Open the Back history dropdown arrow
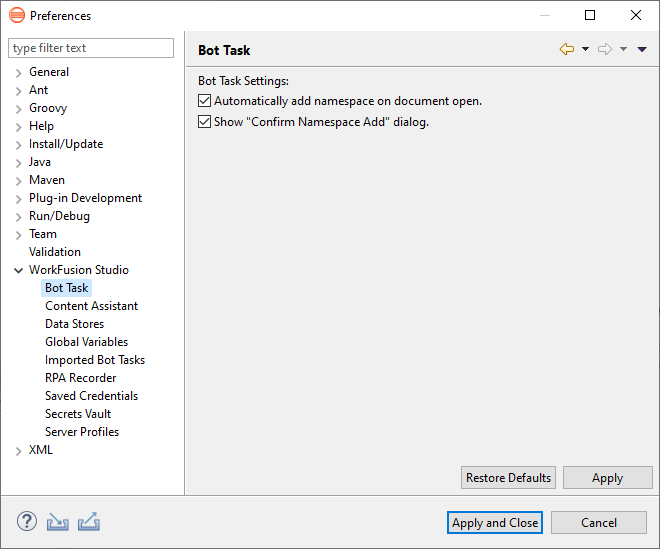This screenshot has width=660, height=549. [x=585, y=49]
